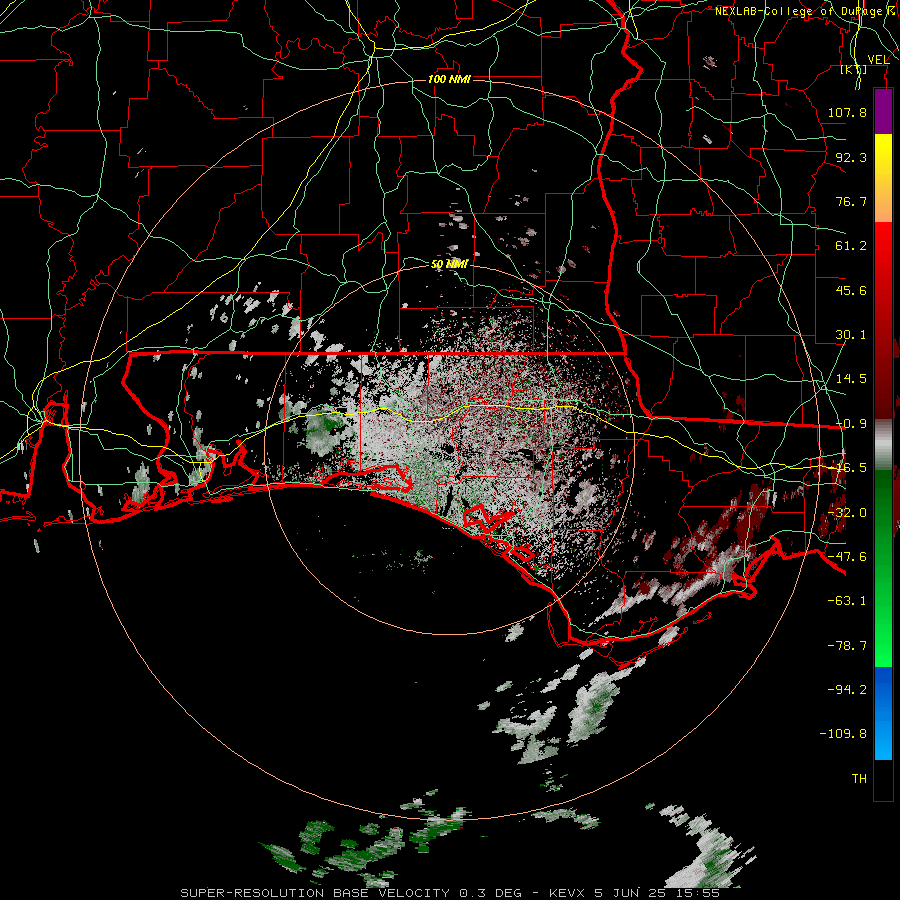
Task: Click the 61.2 scale value
Action: coord(851,246)
